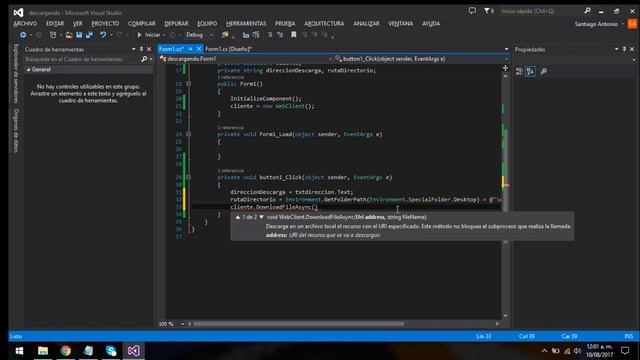Click the notifications filter flag icon
The height and width of the screenshot is (360, 640).
(x=489, y=11)
